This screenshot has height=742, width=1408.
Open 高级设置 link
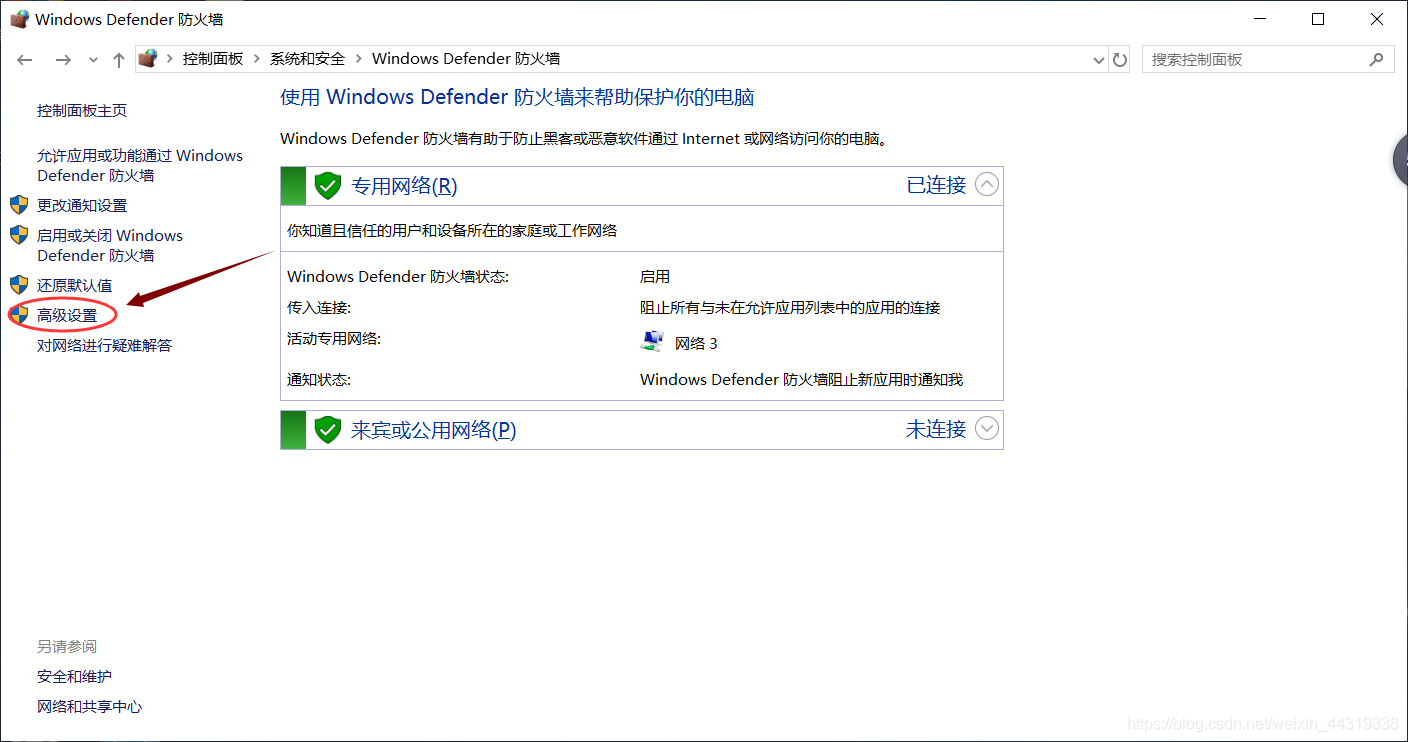[67, 316]
